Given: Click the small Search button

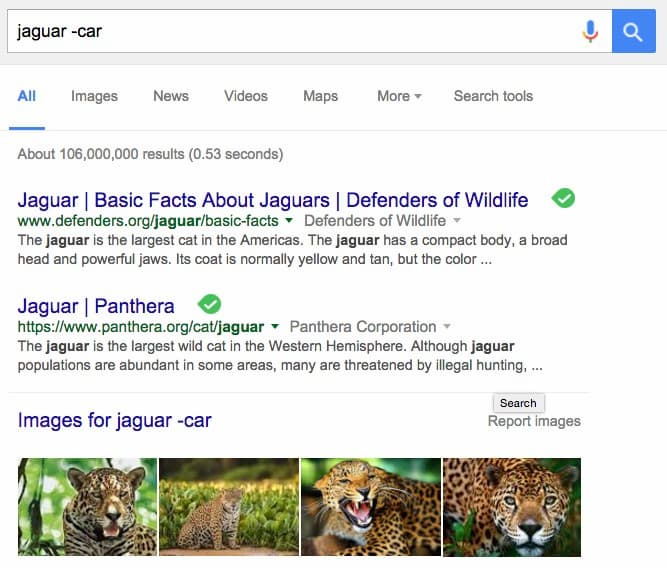Looking at the screenshot, I should 518,403.
